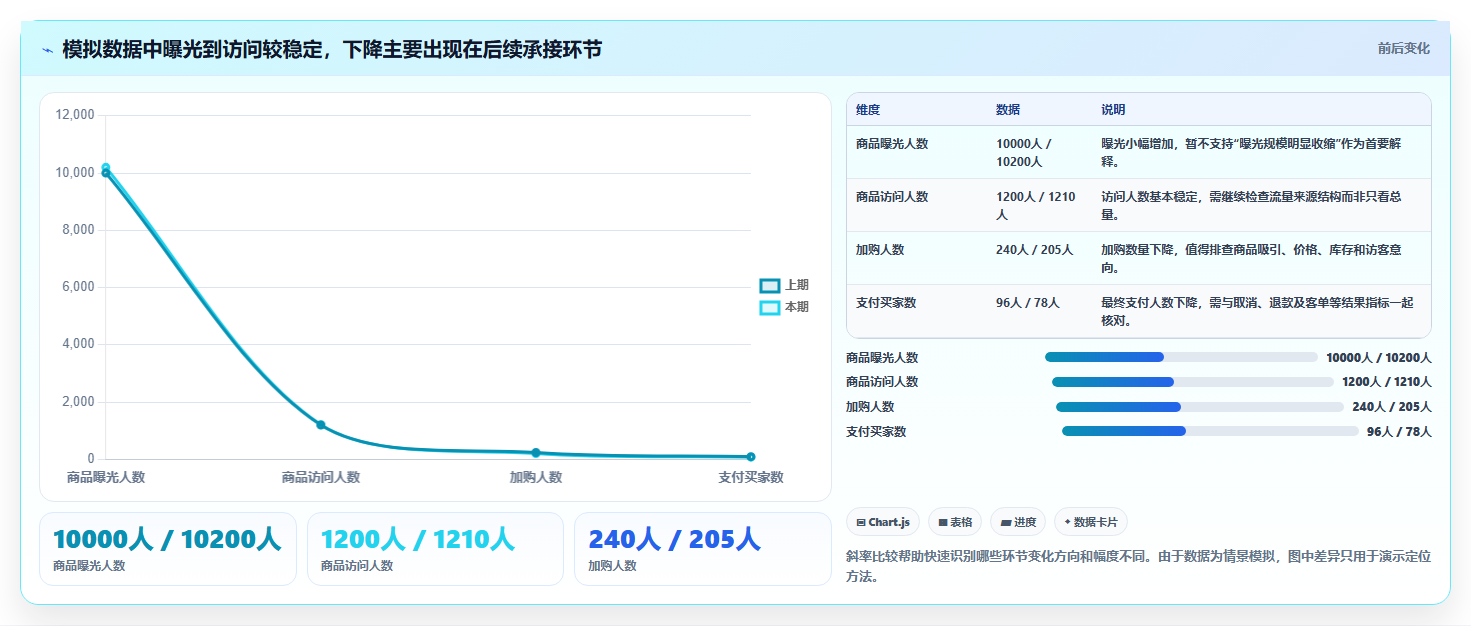The width and height of the screenshot is (1471, 626).
Task: Select the Chart.js chip
Action: (883, 522)
